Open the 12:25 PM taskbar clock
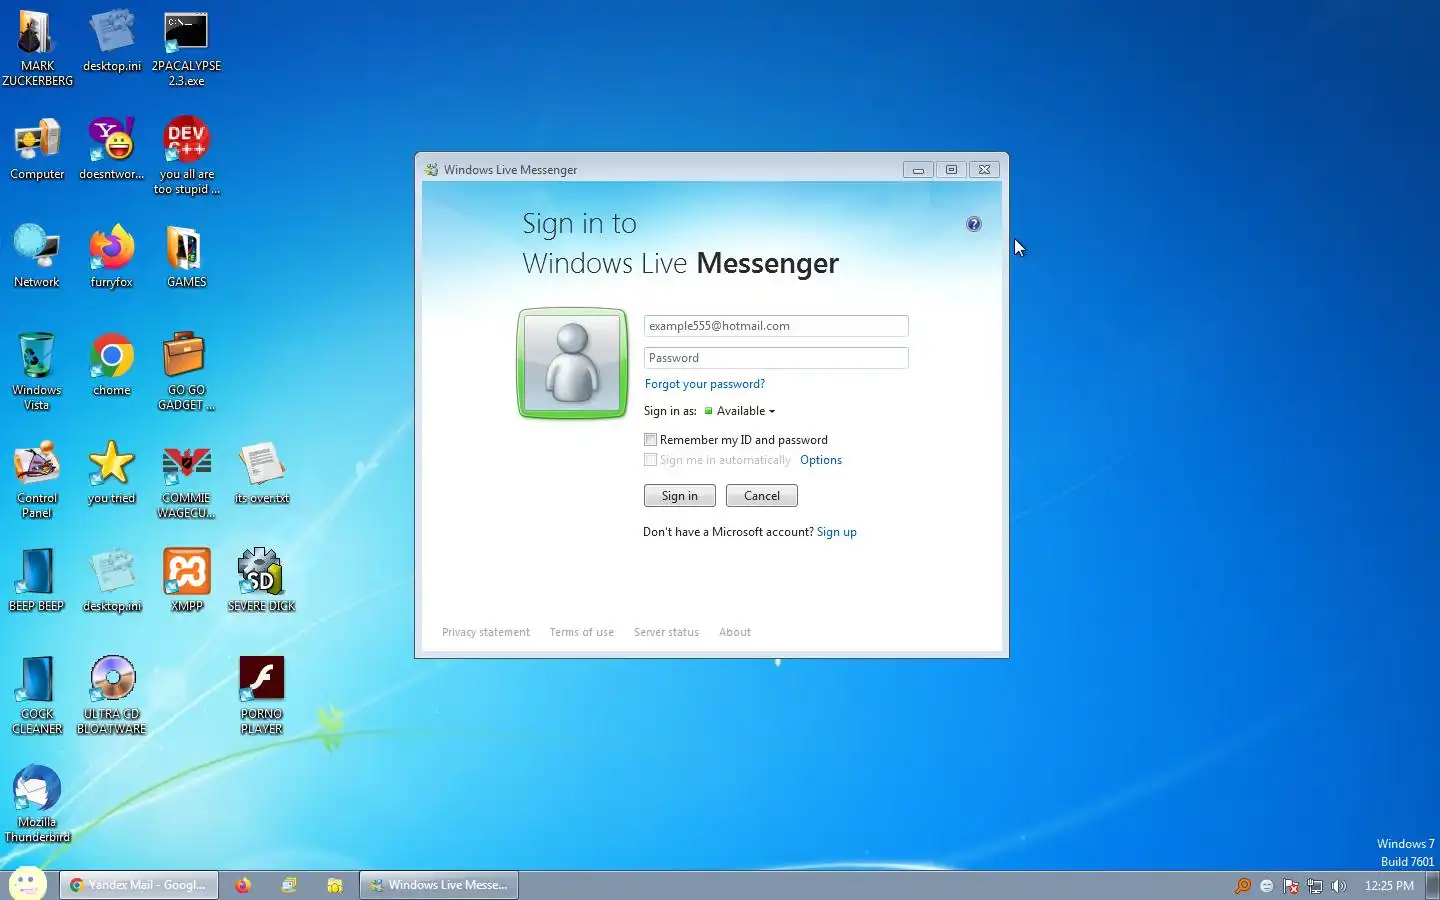This screenshot has width=1440, height=900. pos(1389,886)
